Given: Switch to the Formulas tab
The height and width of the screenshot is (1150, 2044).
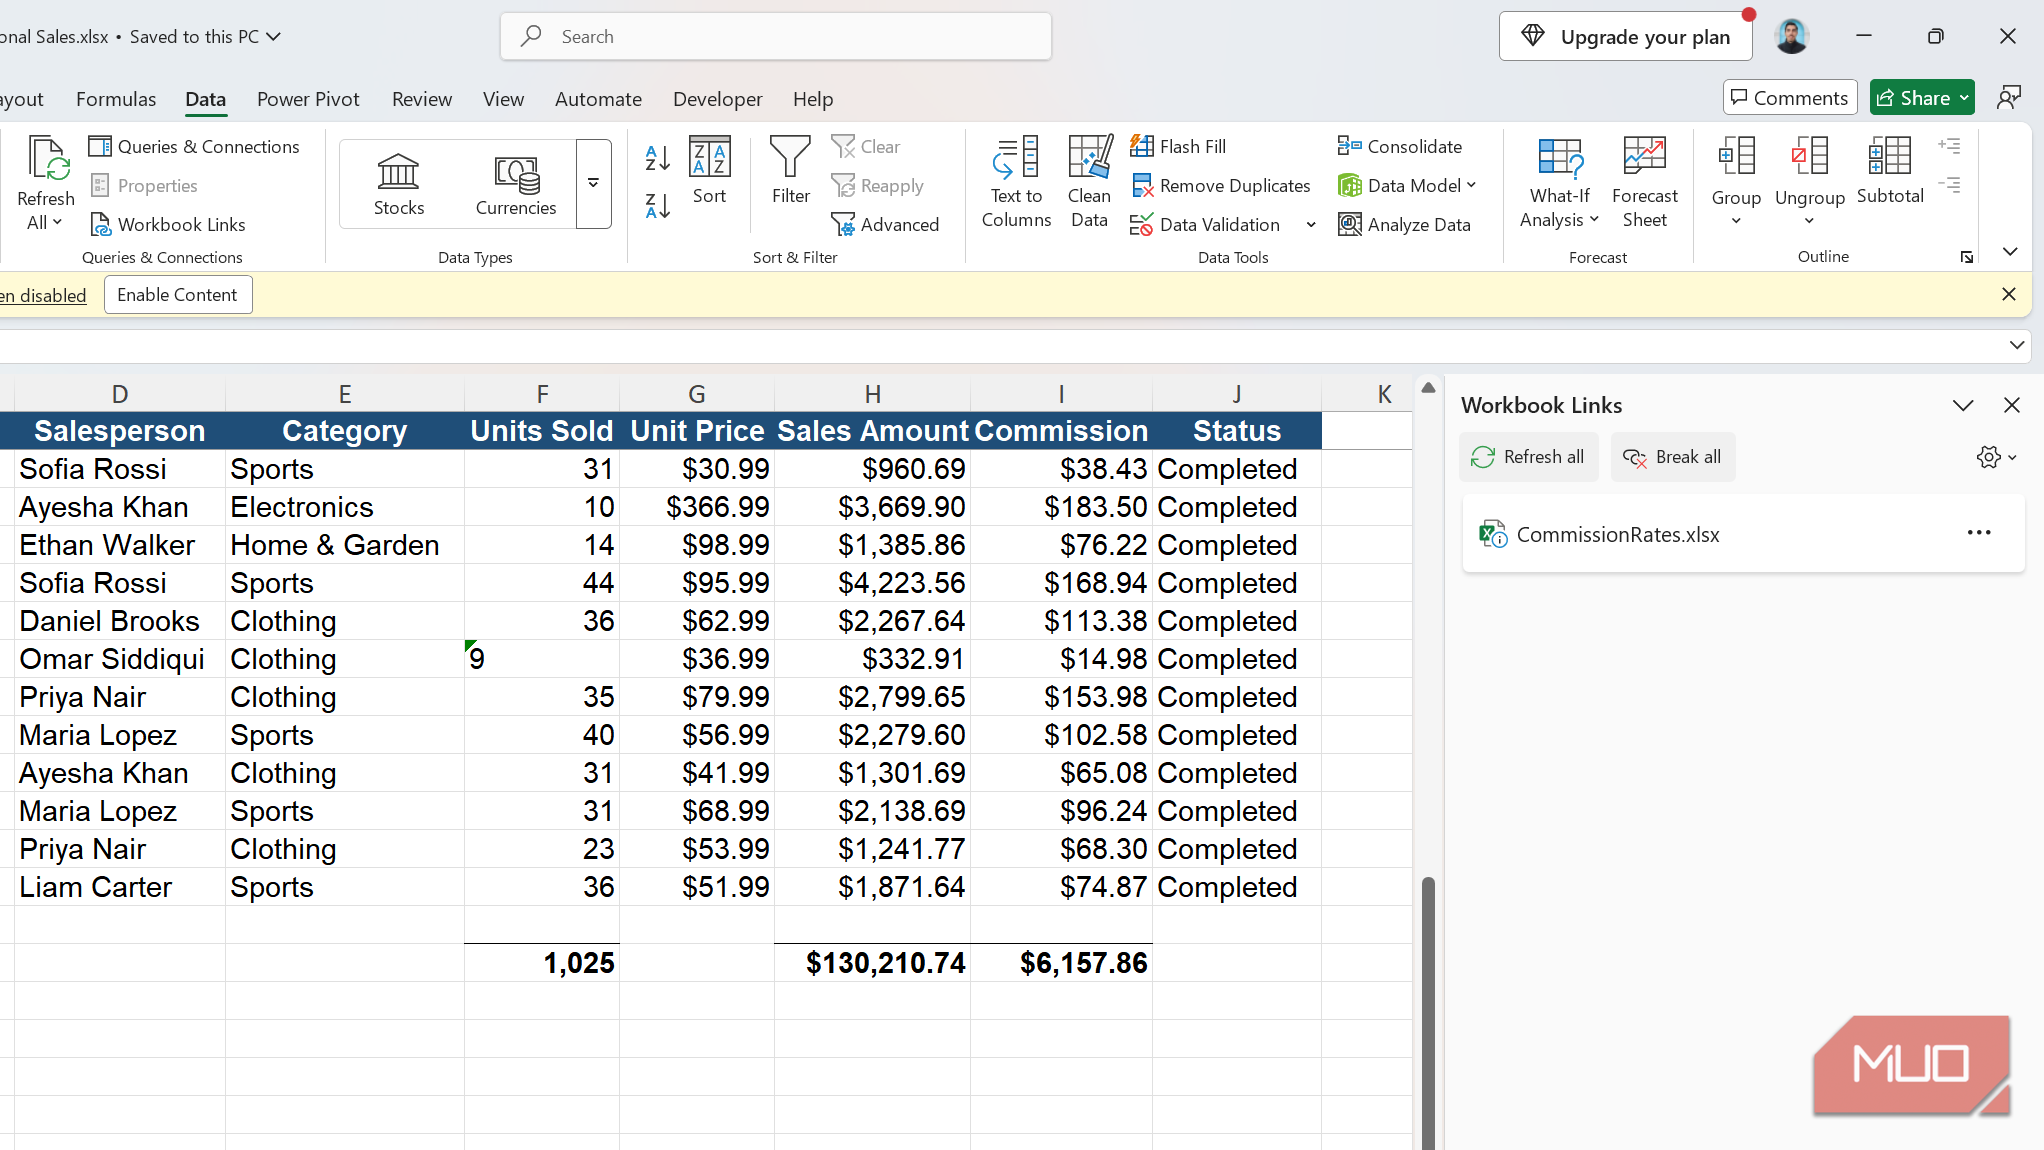Looking at the screenshot, I should [116, 99].
